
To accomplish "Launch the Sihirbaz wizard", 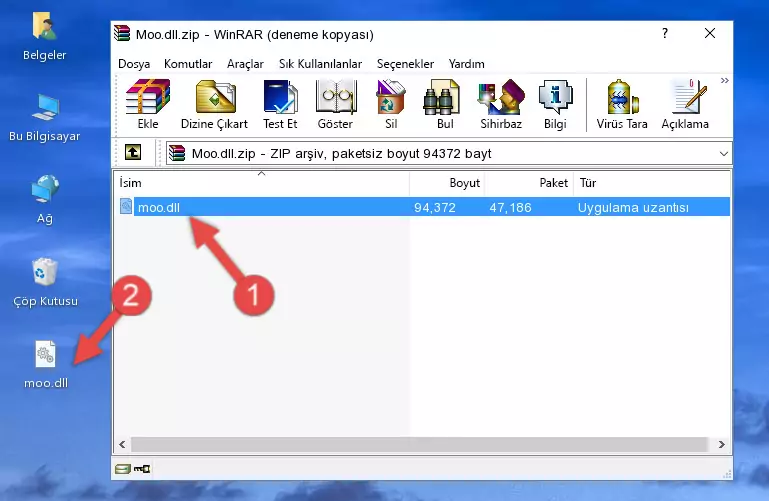I will (x=501, y=104).
